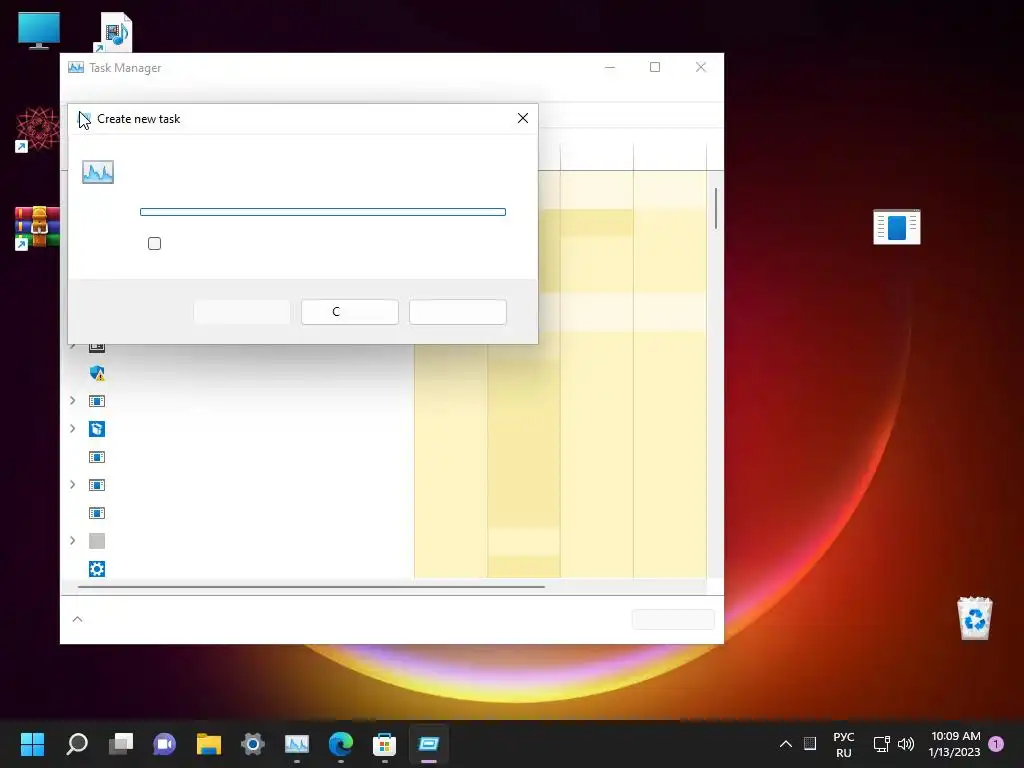Open the Windows Start menu
This screenshot has width=1024, height=768.
click(x=32, y=744)
